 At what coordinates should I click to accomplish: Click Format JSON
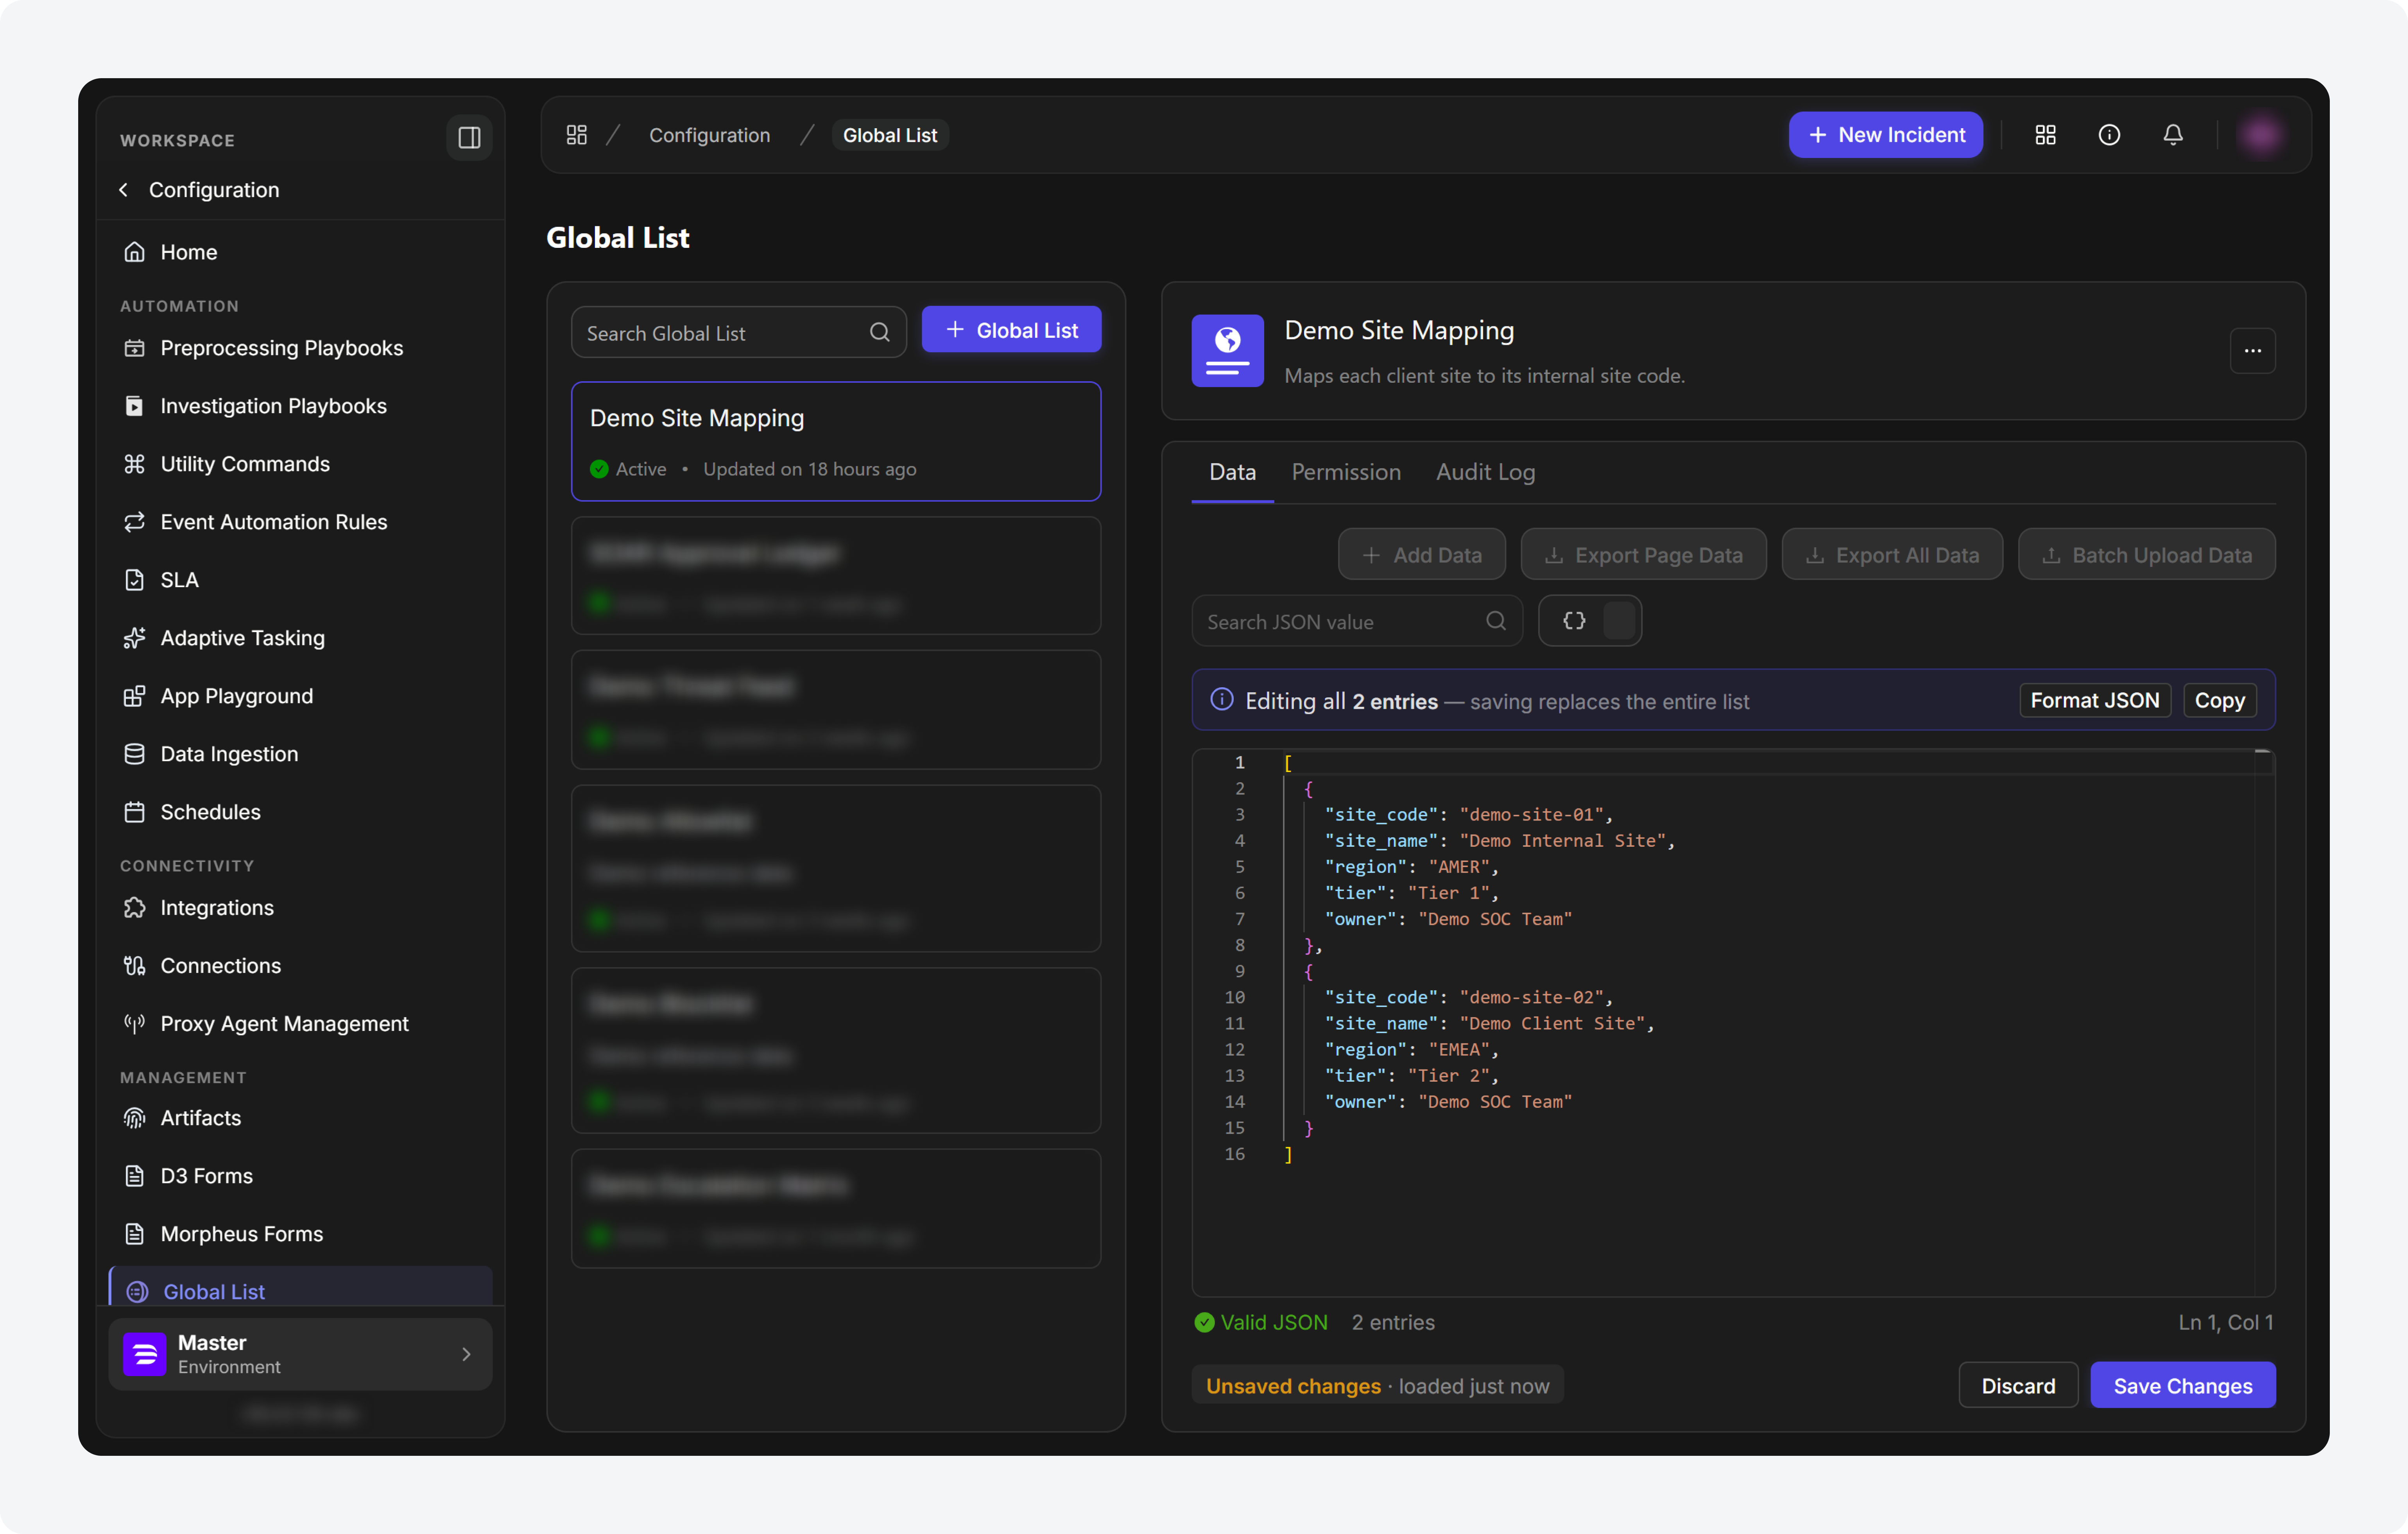coord(2095,700)
